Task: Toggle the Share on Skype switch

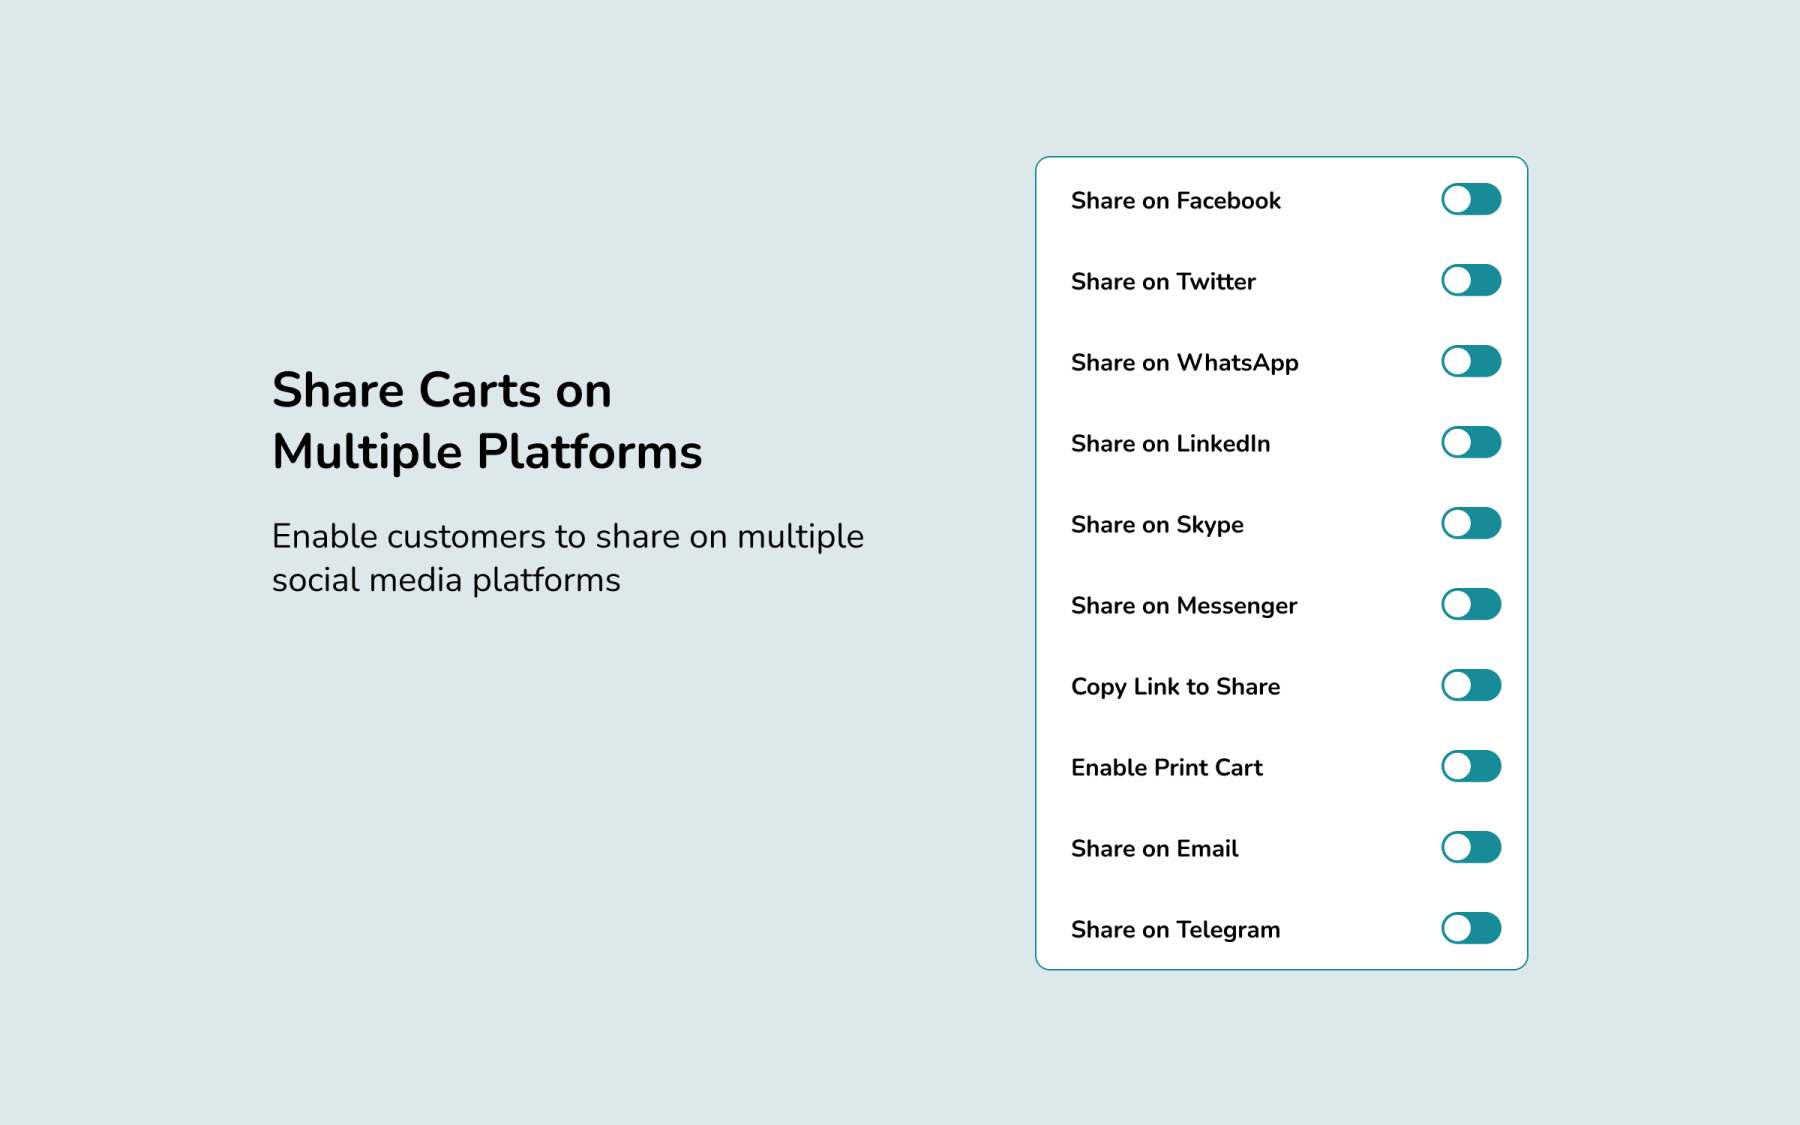Action: [1471, 523]
